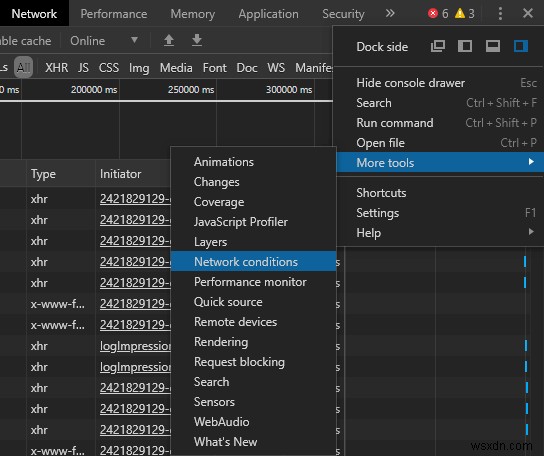Image resolution: width=544 pixels, height=456 pixels.
Task: Filter requests by Media
Action: tap(176, 68)
